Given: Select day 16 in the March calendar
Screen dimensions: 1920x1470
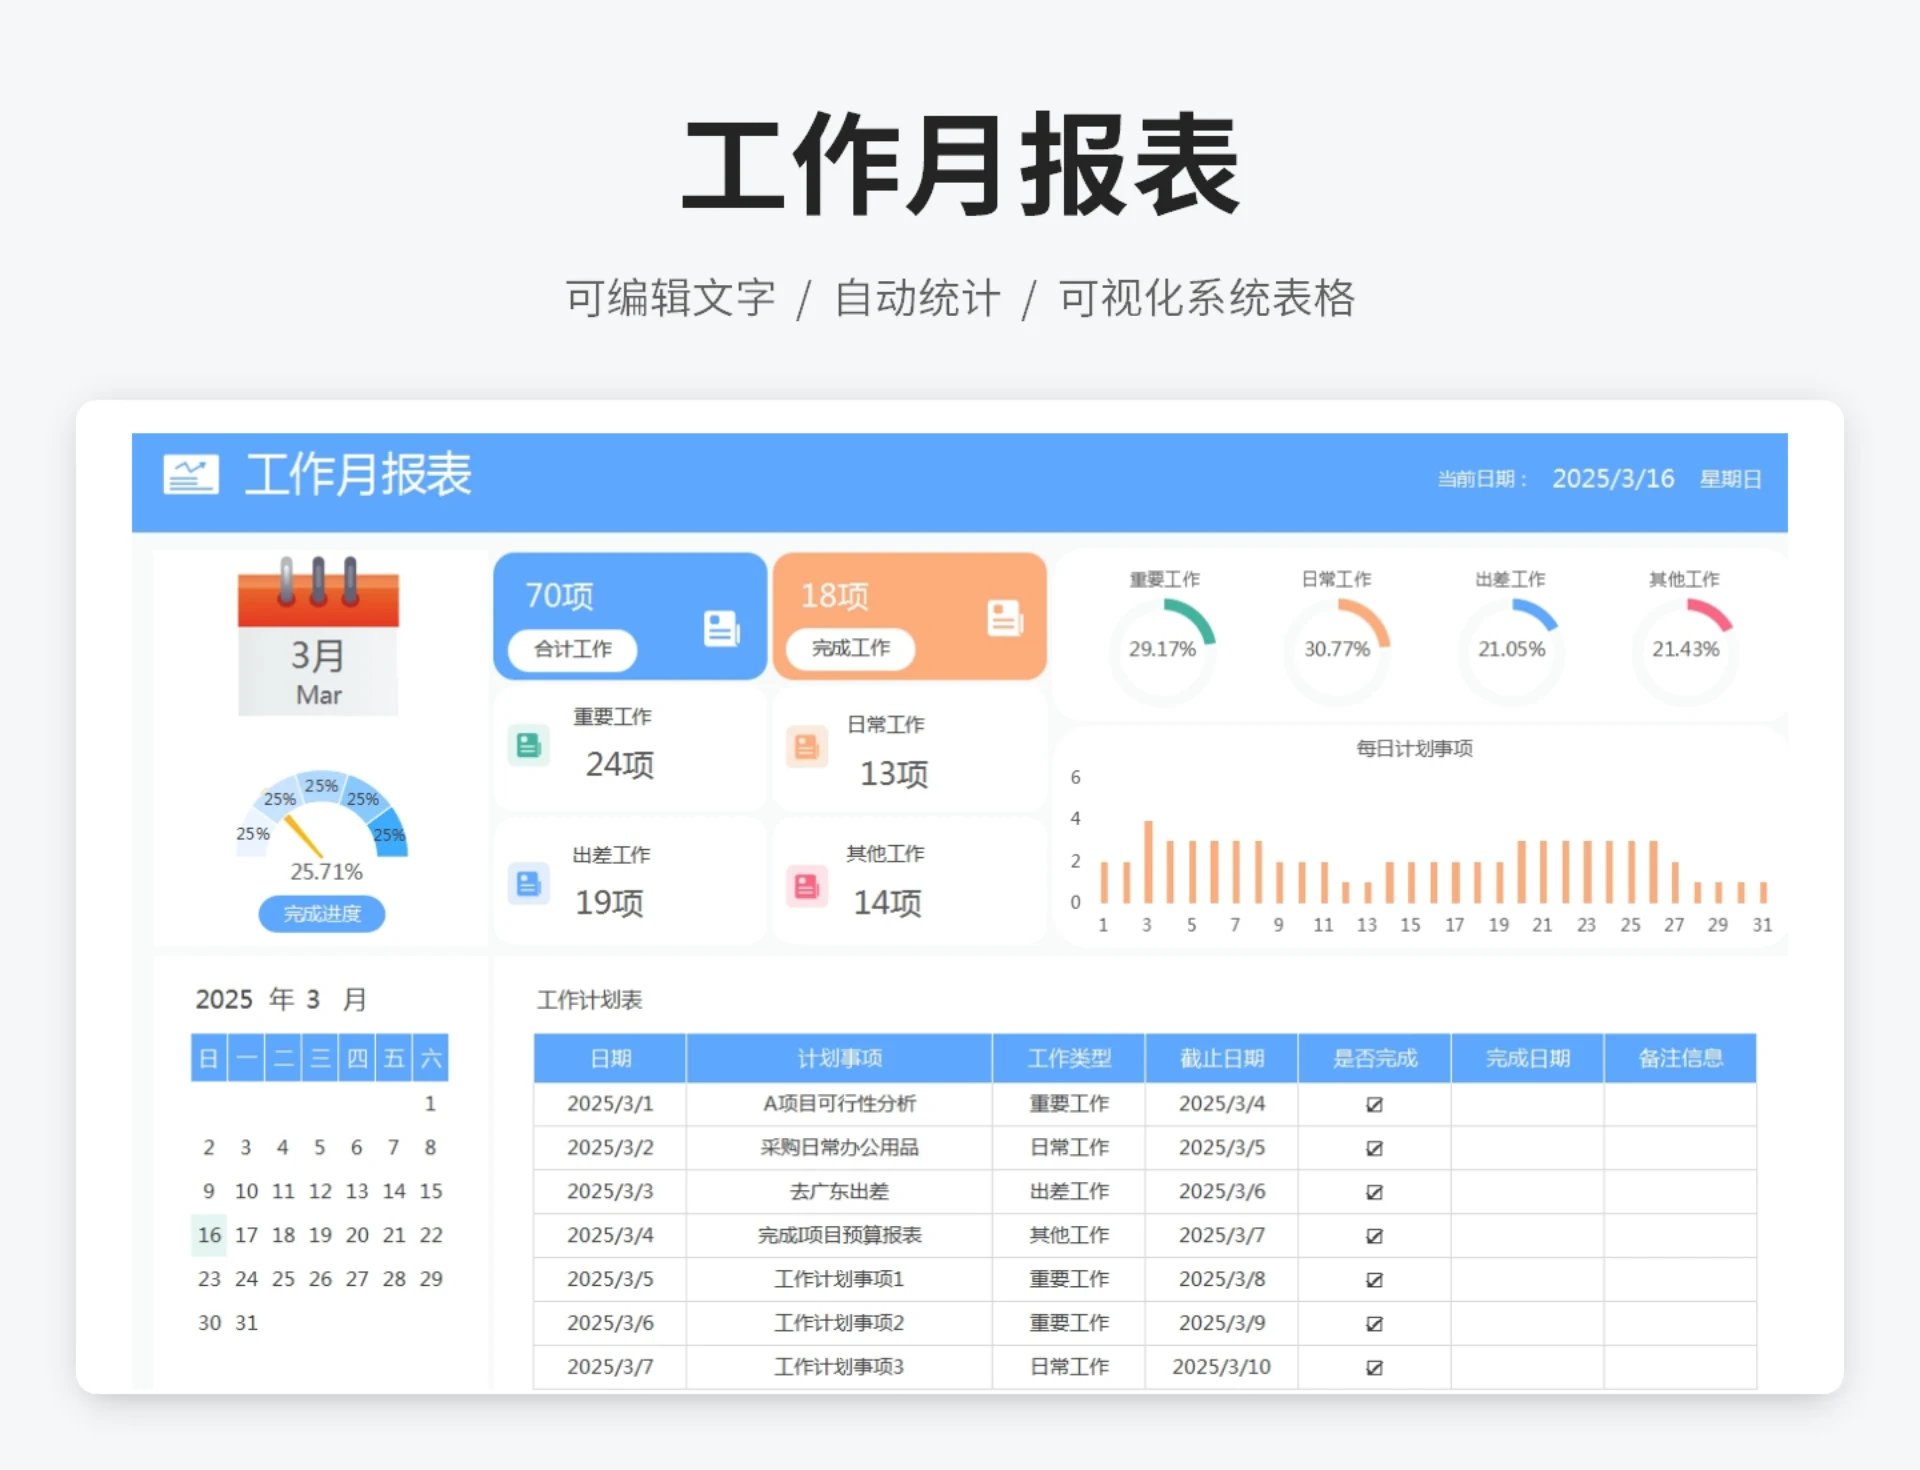Looking at the screenshot, I should pyautogui.click(x=209, y=1235).
